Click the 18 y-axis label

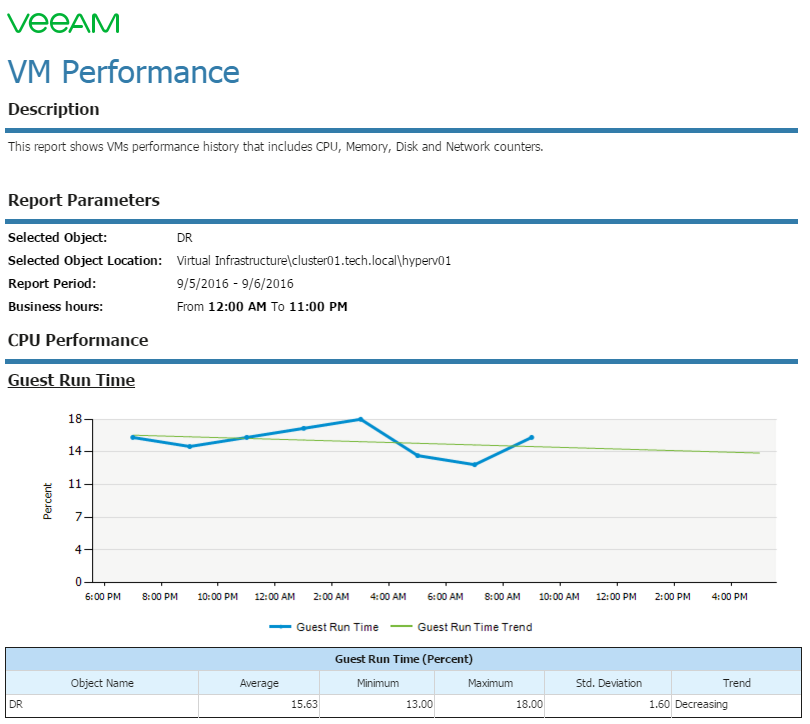pyautogui.click(x=75, y=419)
